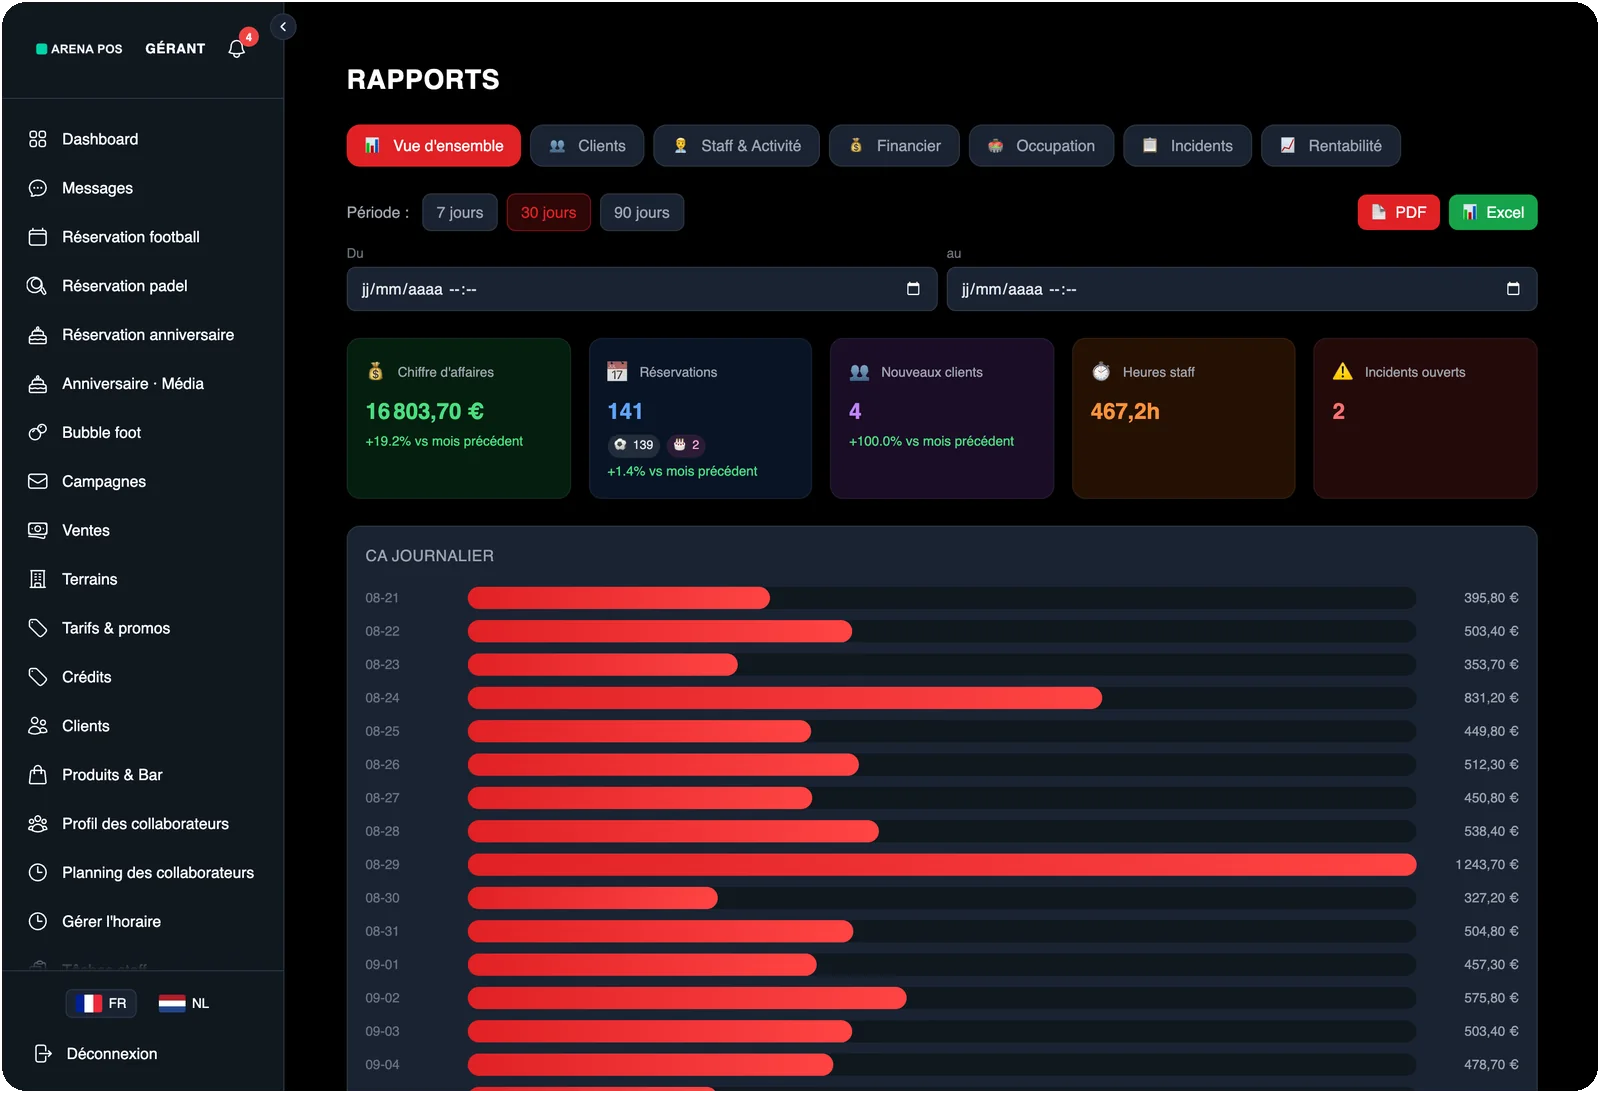Click the Bubble foot icon
Image resolution: width=1600 pixels, height=1093 pixels.
[38, 433]
